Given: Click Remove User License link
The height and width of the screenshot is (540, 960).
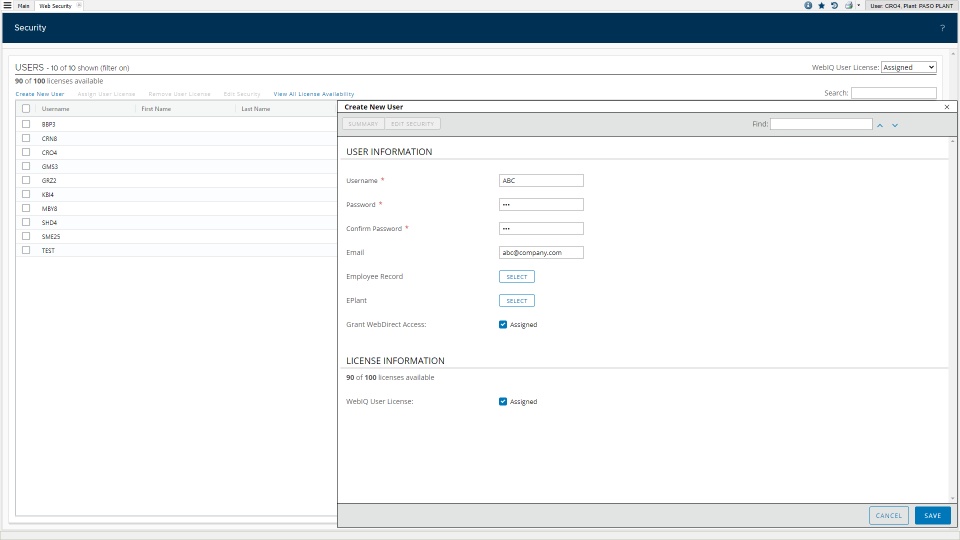Looking at the screenshot, I should (179, 94).
